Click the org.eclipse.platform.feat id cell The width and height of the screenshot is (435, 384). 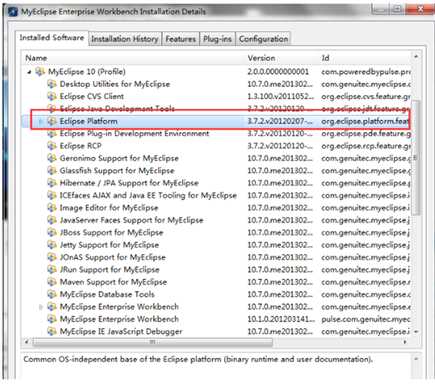366,121
